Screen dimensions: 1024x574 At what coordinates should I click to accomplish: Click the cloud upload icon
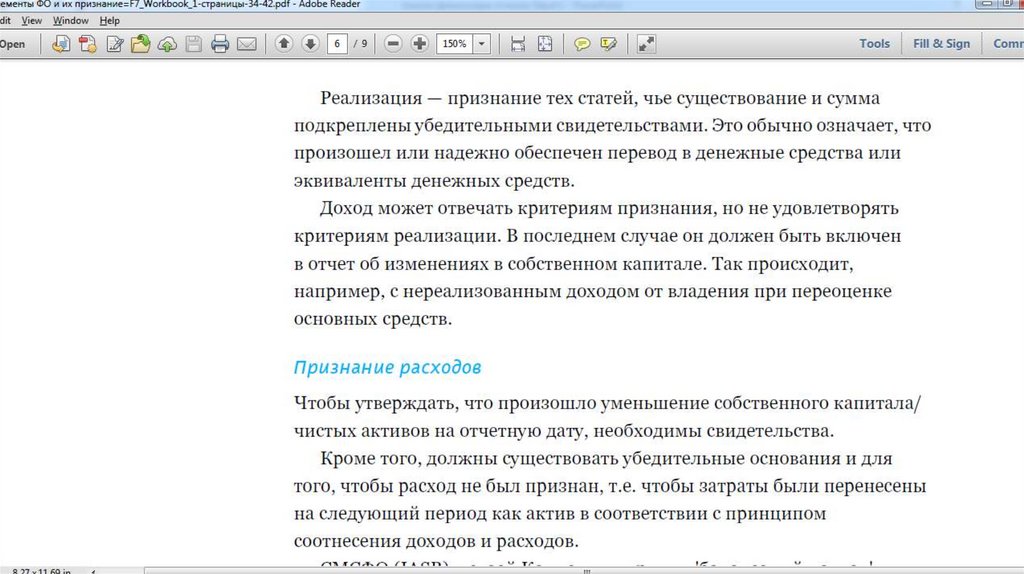[x=167, y=44]
